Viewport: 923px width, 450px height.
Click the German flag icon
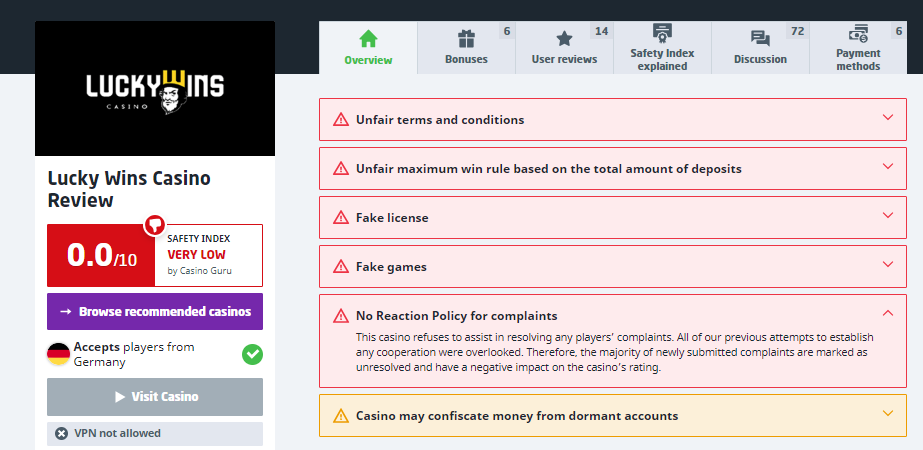(58, 354)
